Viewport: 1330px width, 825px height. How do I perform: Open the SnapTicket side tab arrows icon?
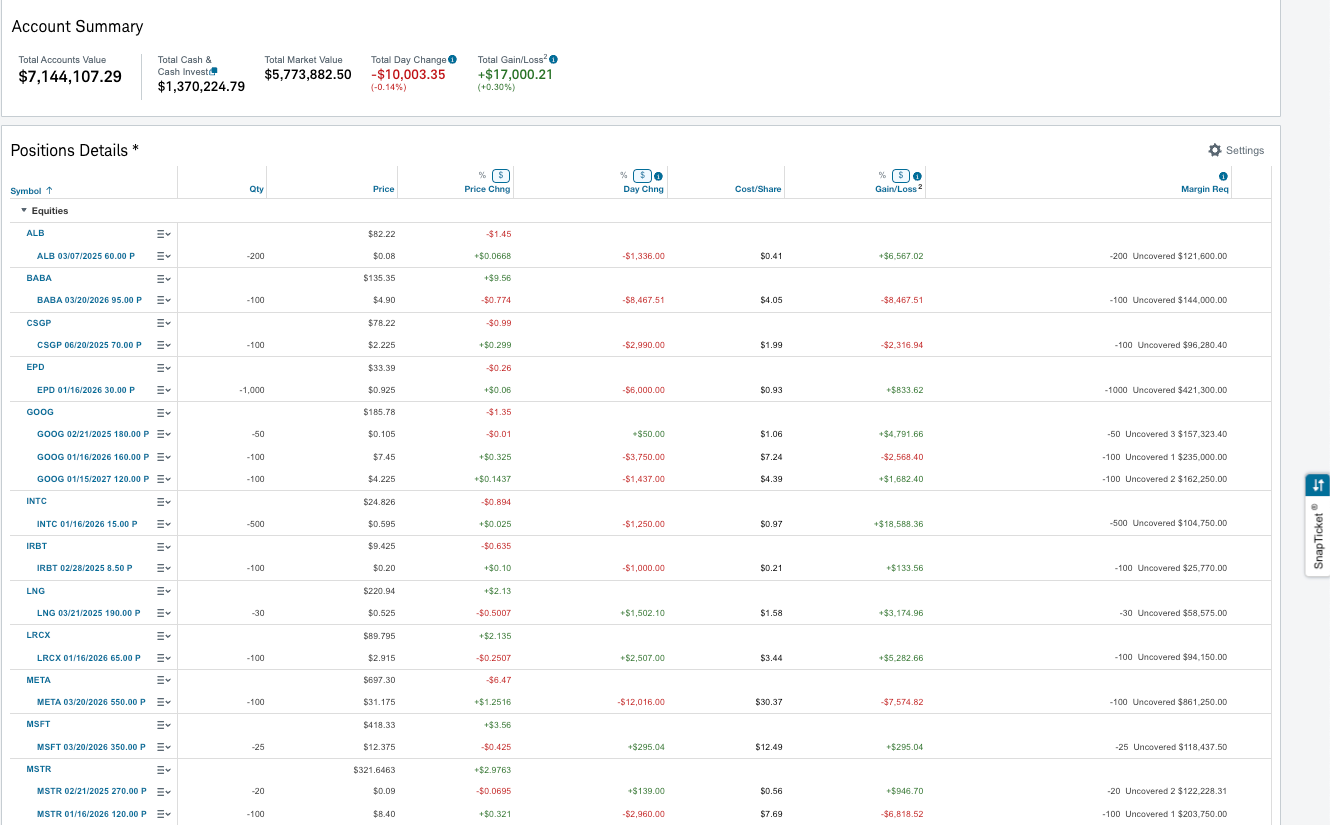(1318, 485)
